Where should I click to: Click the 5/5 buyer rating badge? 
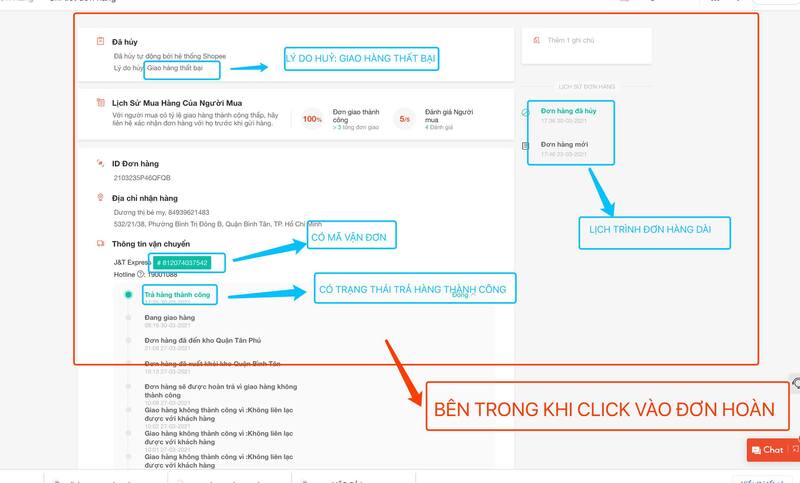(404, 120)
